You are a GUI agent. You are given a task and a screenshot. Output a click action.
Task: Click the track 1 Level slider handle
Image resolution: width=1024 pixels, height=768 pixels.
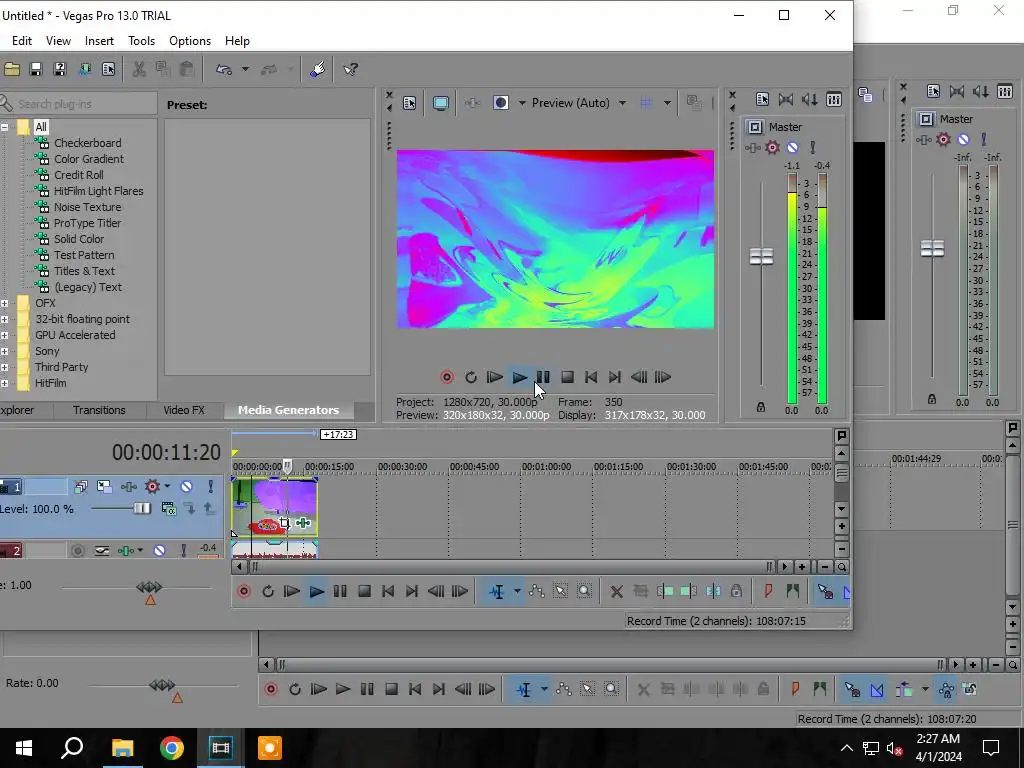[142, 508]
